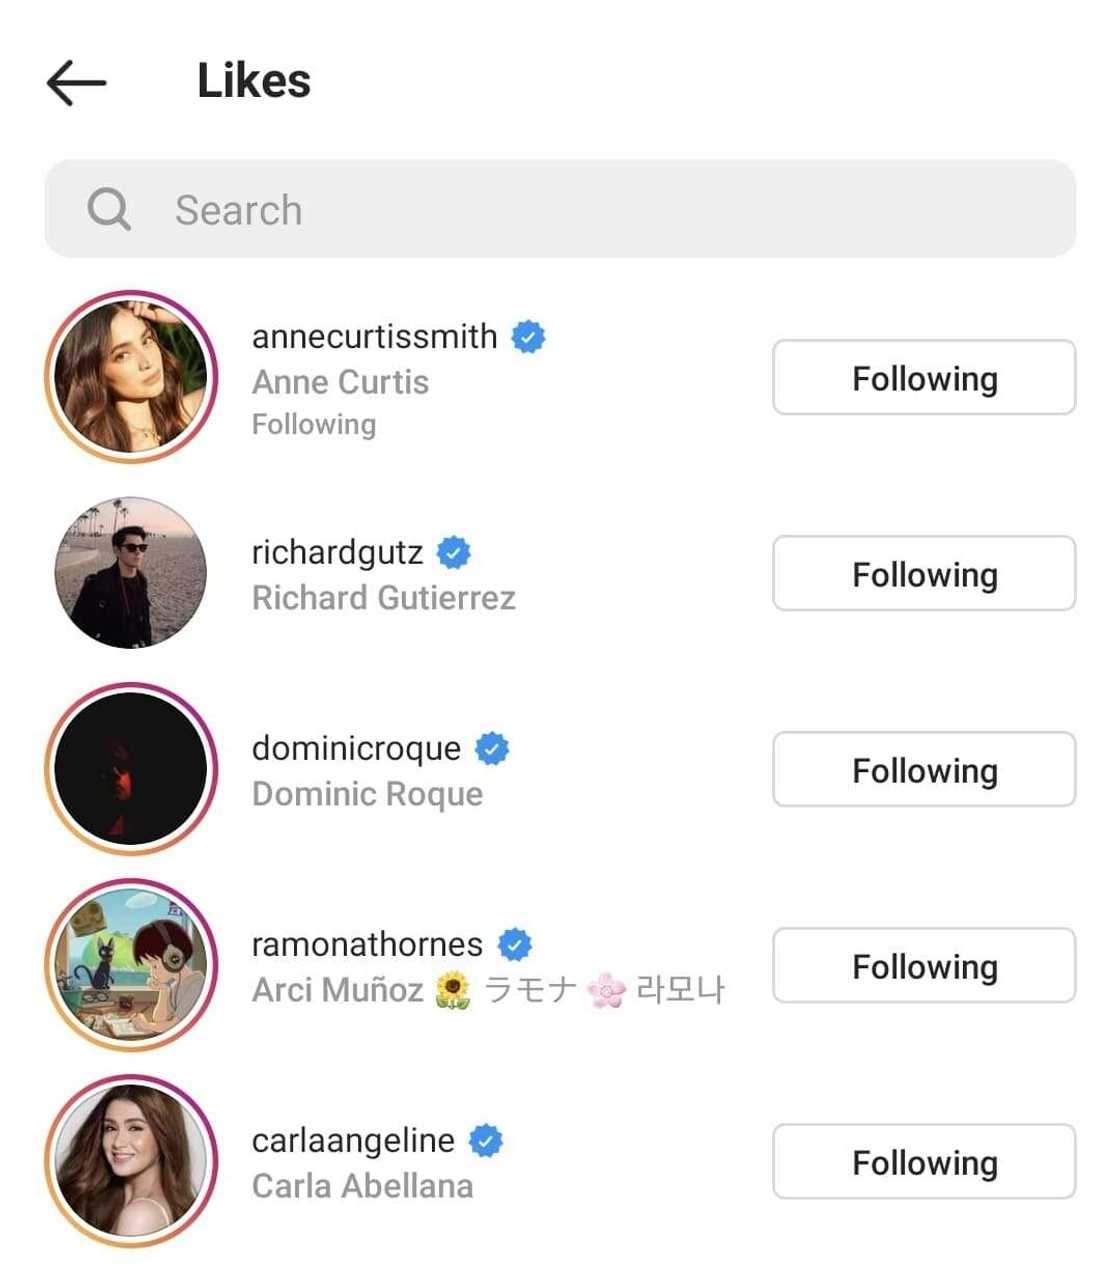Toggle Following button for Dominic Roque
This screenshot has width=1120, height=1278.
(x=923, y=770)
